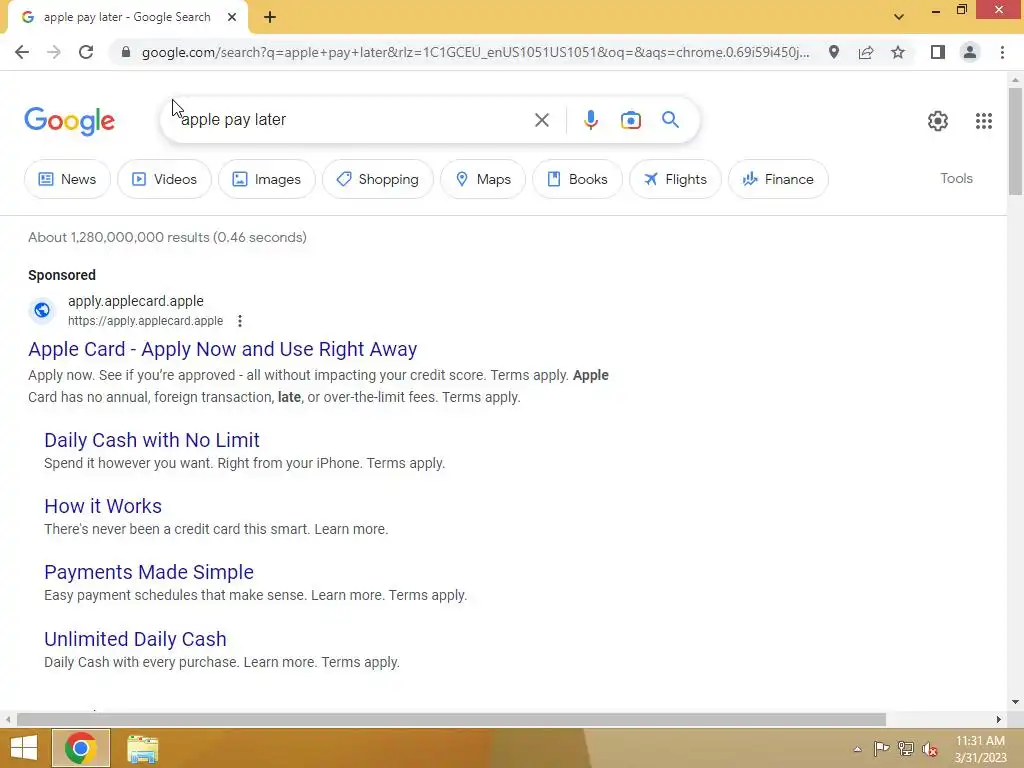The image size is (1024, 768).
Task: Close the apple pay later tab
Action: click(232, 17)
